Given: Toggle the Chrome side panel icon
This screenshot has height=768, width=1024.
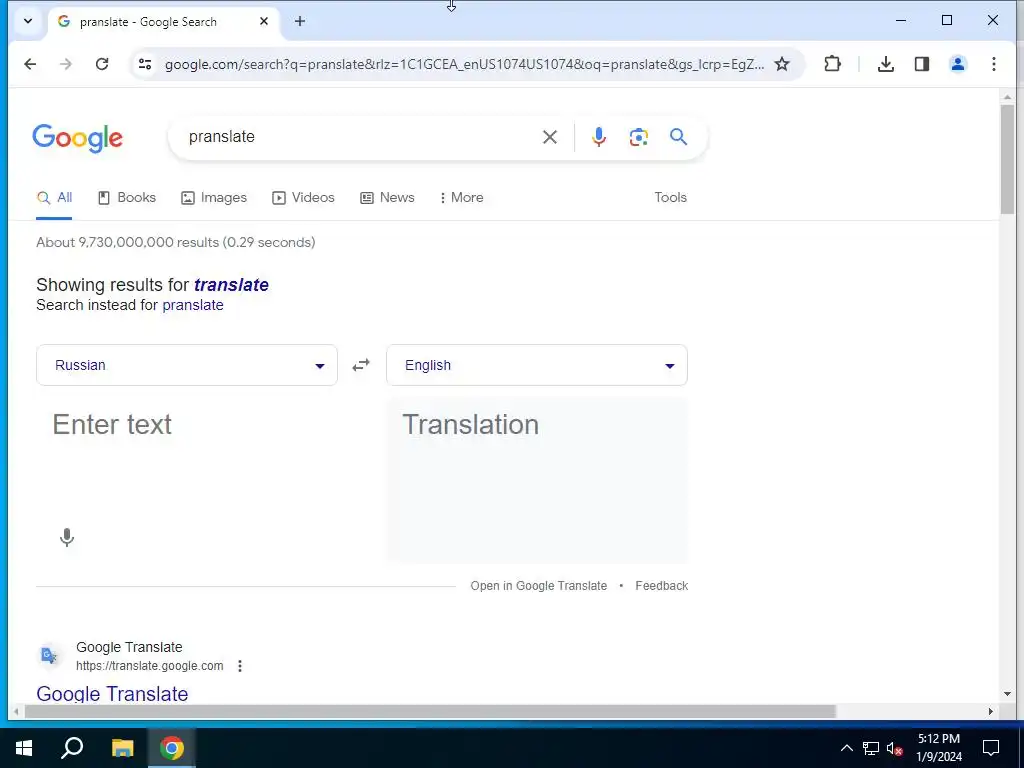Looking at the screenshot, I should [921, 64].
